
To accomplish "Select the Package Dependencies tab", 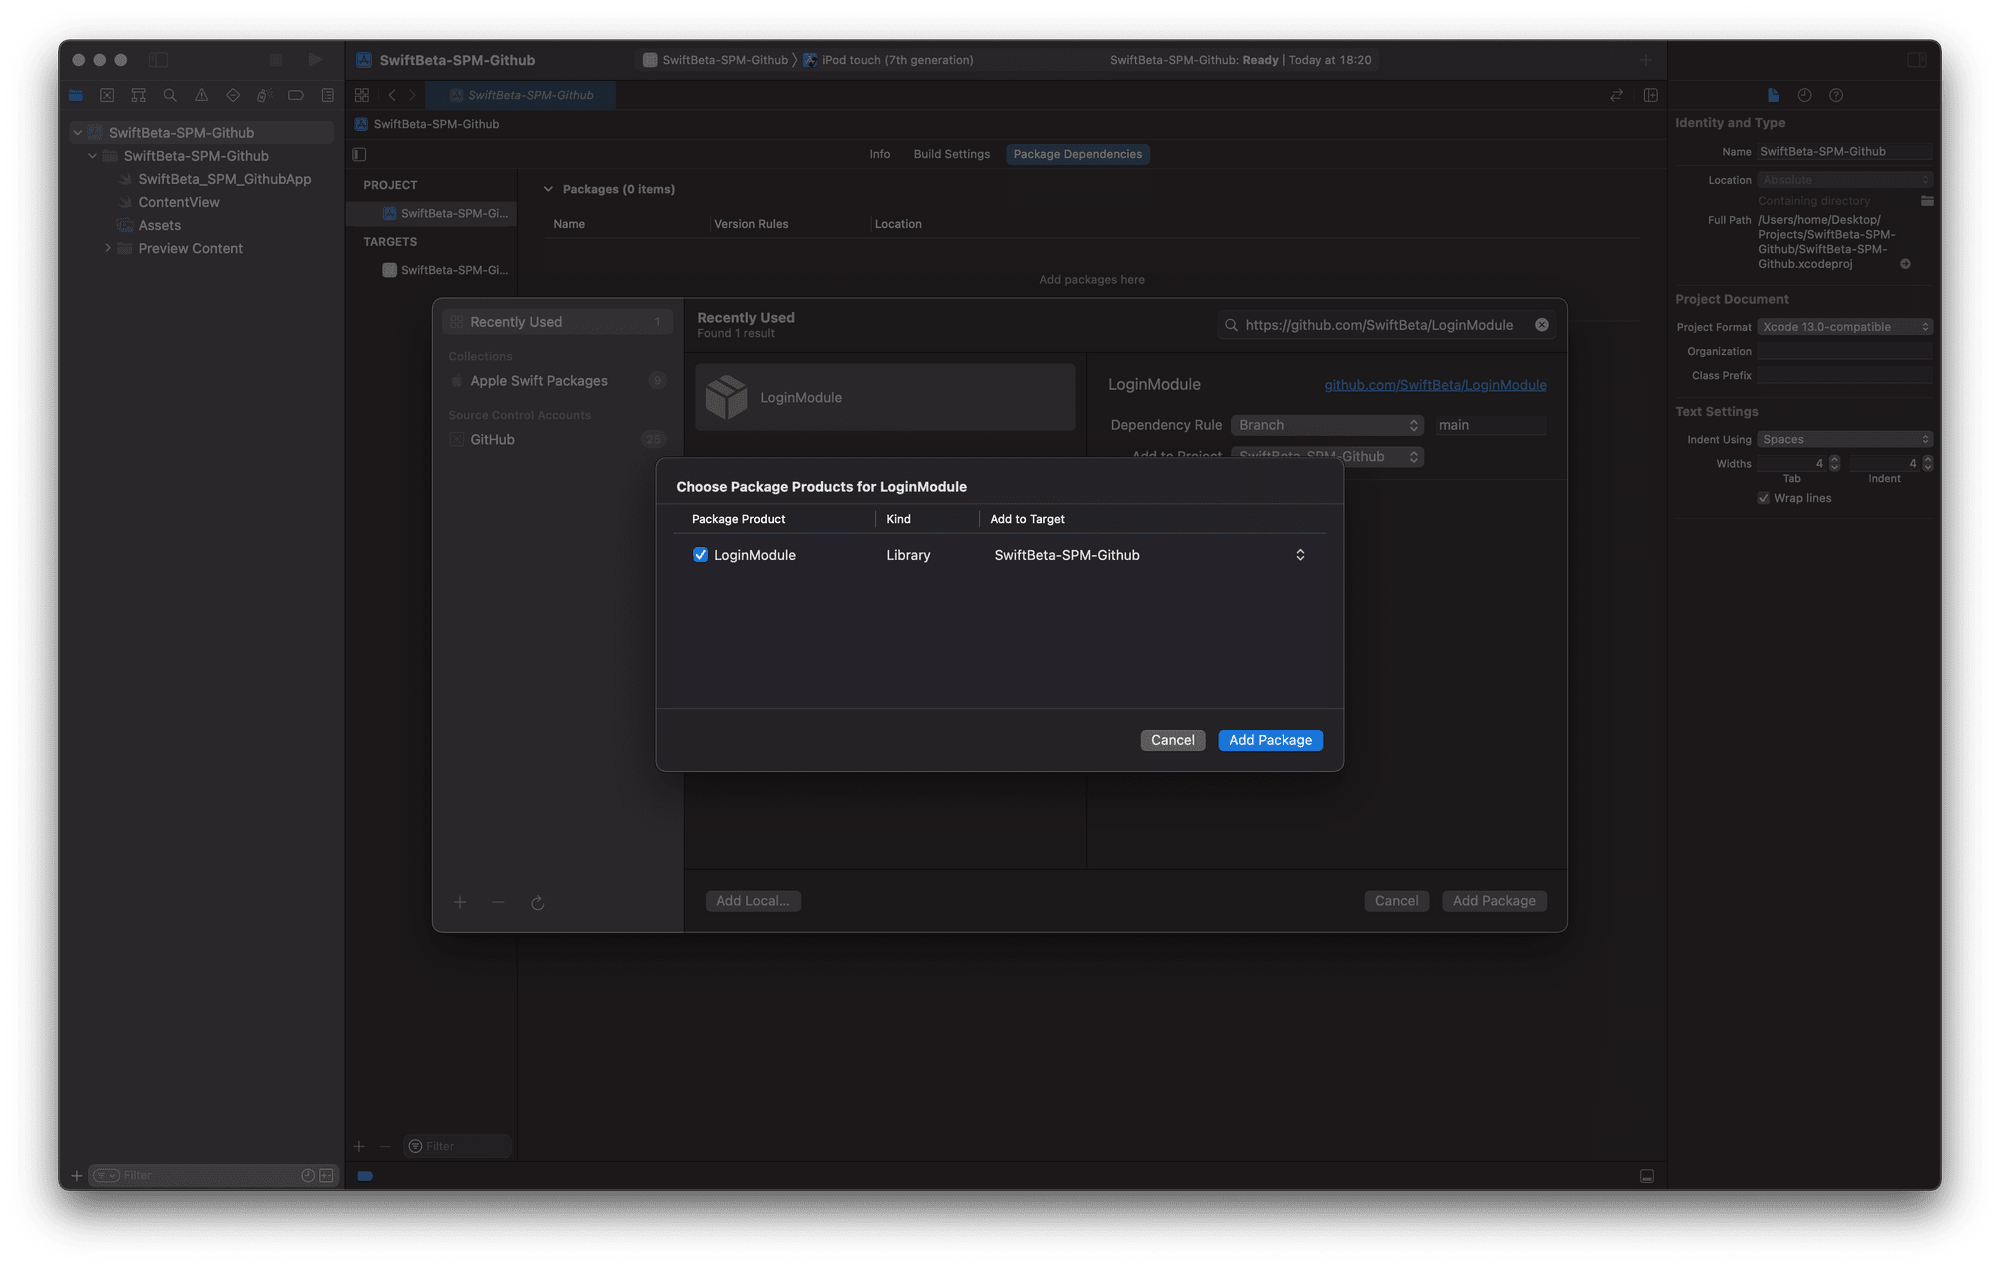I will (1078, 154).
